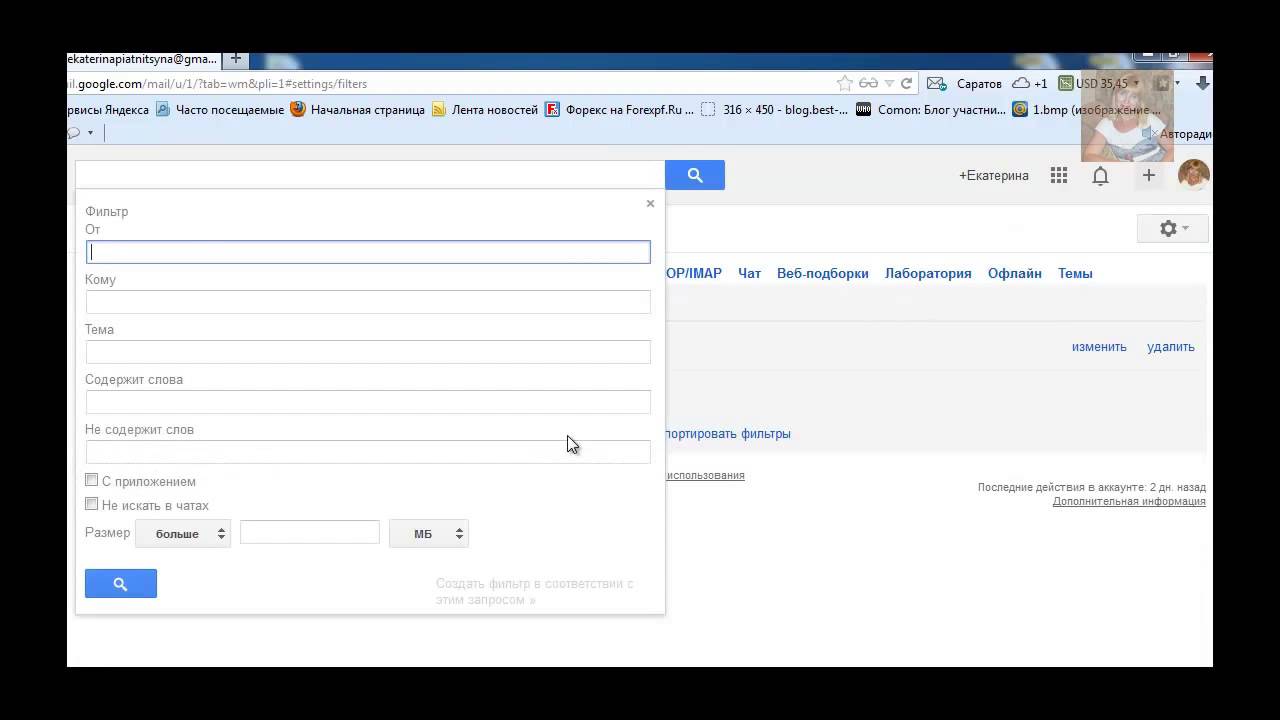
Task: Click the изменить filter link
Action: 1099,347
